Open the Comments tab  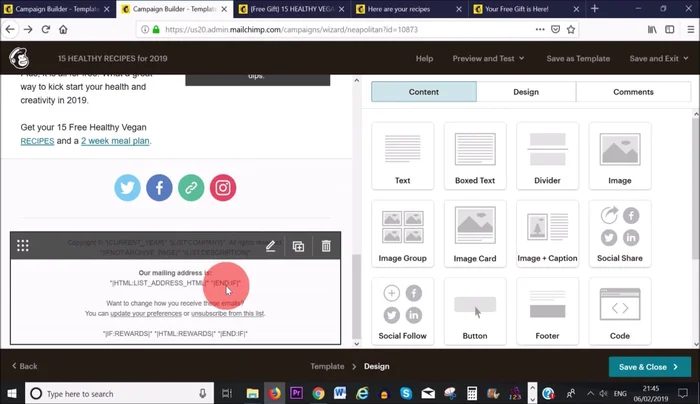(632, 92)
